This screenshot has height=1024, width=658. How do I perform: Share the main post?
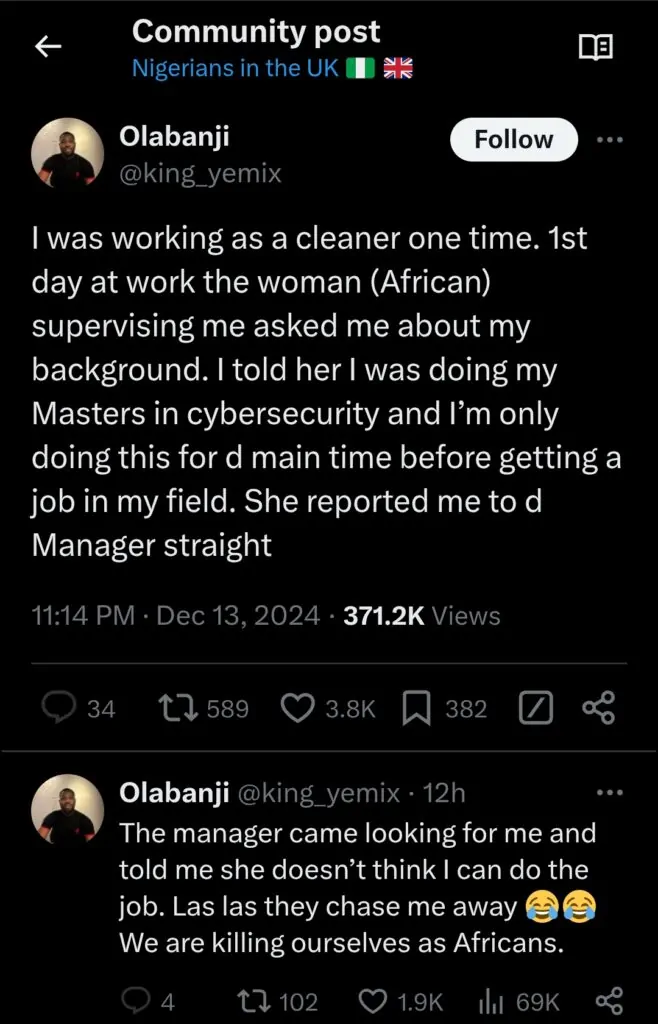click(597, 709)
